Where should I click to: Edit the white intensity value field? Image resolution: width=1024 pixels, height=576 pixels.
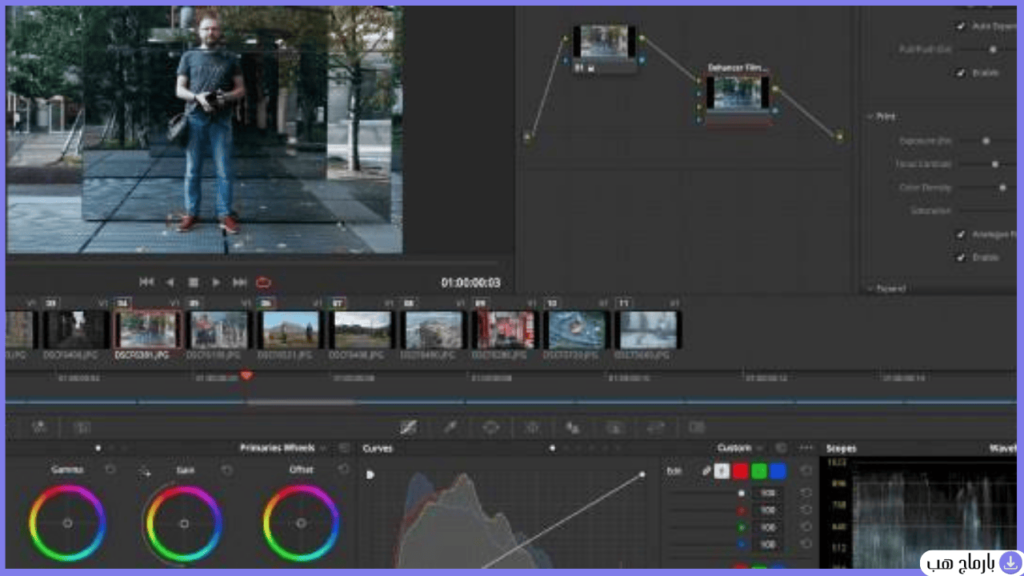click(767, 493)
